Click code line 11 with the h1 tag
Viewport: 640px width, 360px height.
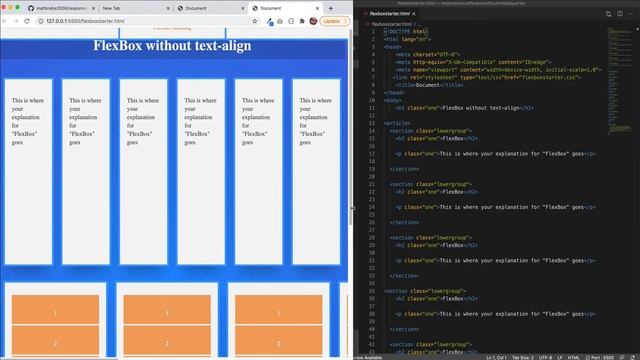coord(464,108)
